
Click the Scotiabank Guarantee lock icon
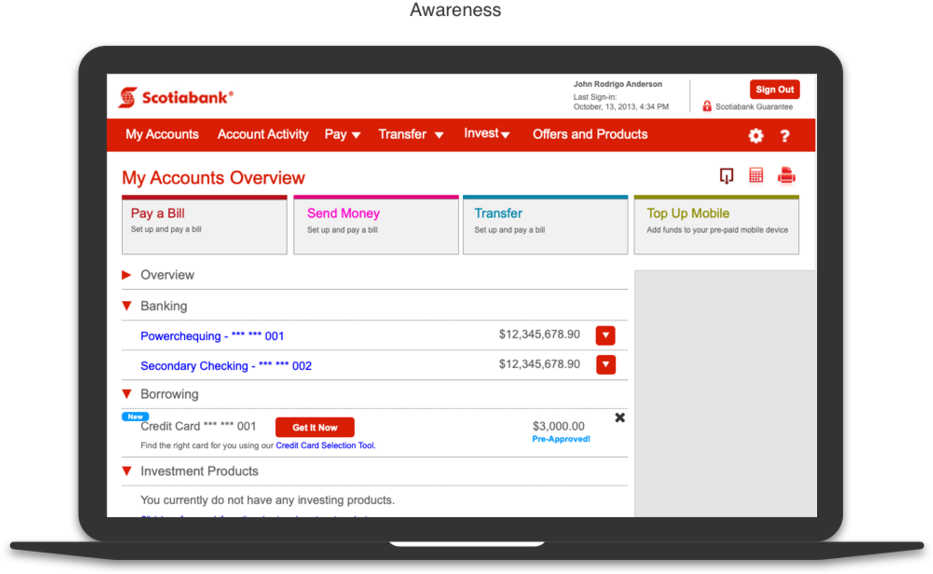(x=707, y=106)
